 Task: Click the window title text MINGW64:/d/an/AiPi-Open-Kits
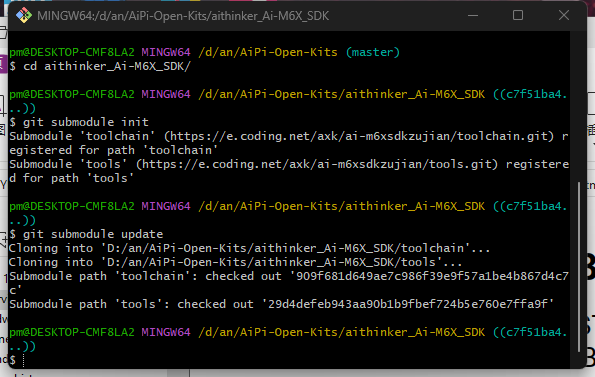183,16
